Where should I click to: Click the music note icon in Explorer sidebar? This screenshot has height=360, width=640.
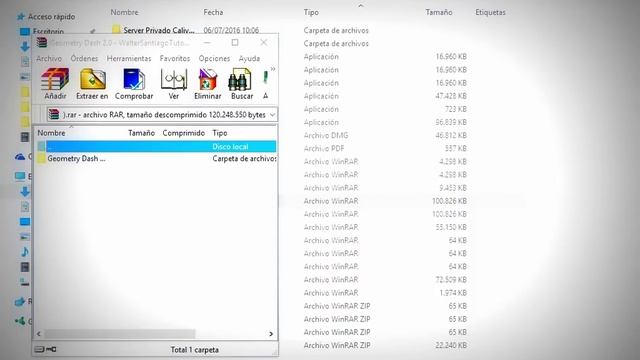tap(25, 251)
